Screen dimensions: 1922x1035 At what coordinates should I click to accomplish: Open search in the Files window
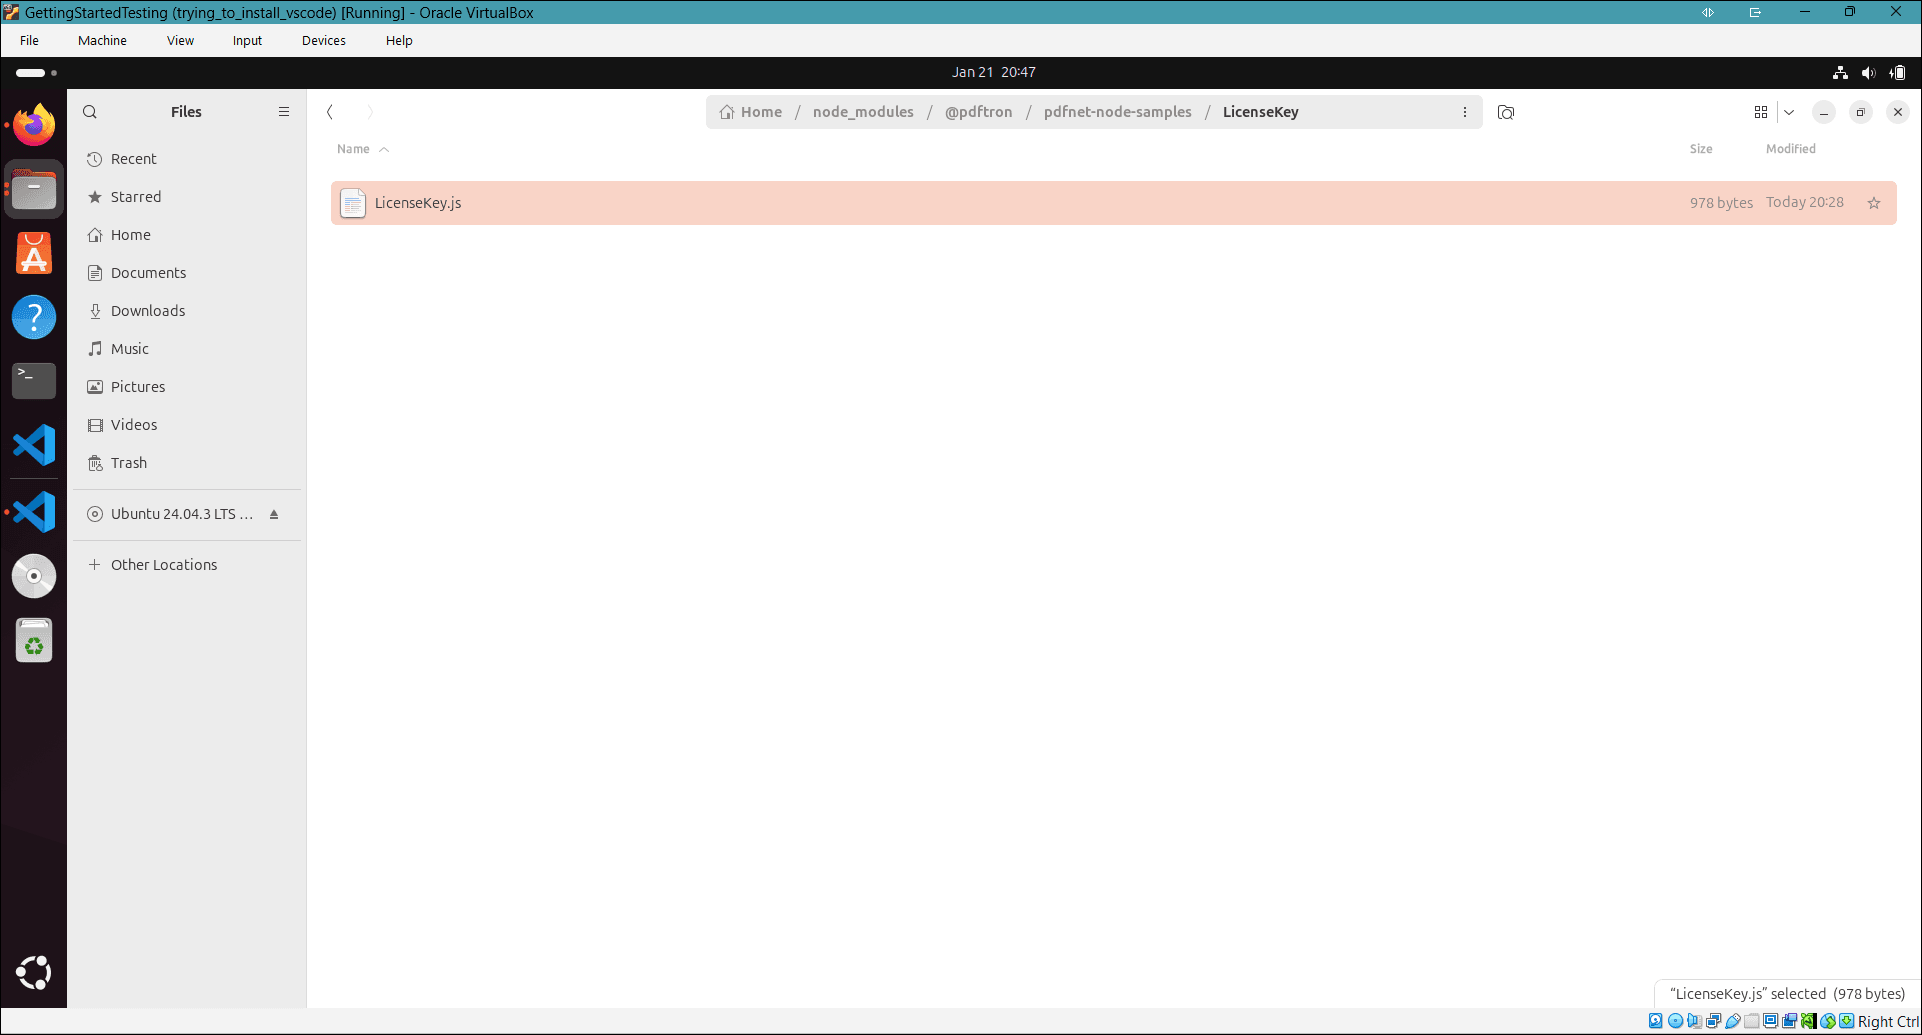pyautogui.click(x=90, y=111)
